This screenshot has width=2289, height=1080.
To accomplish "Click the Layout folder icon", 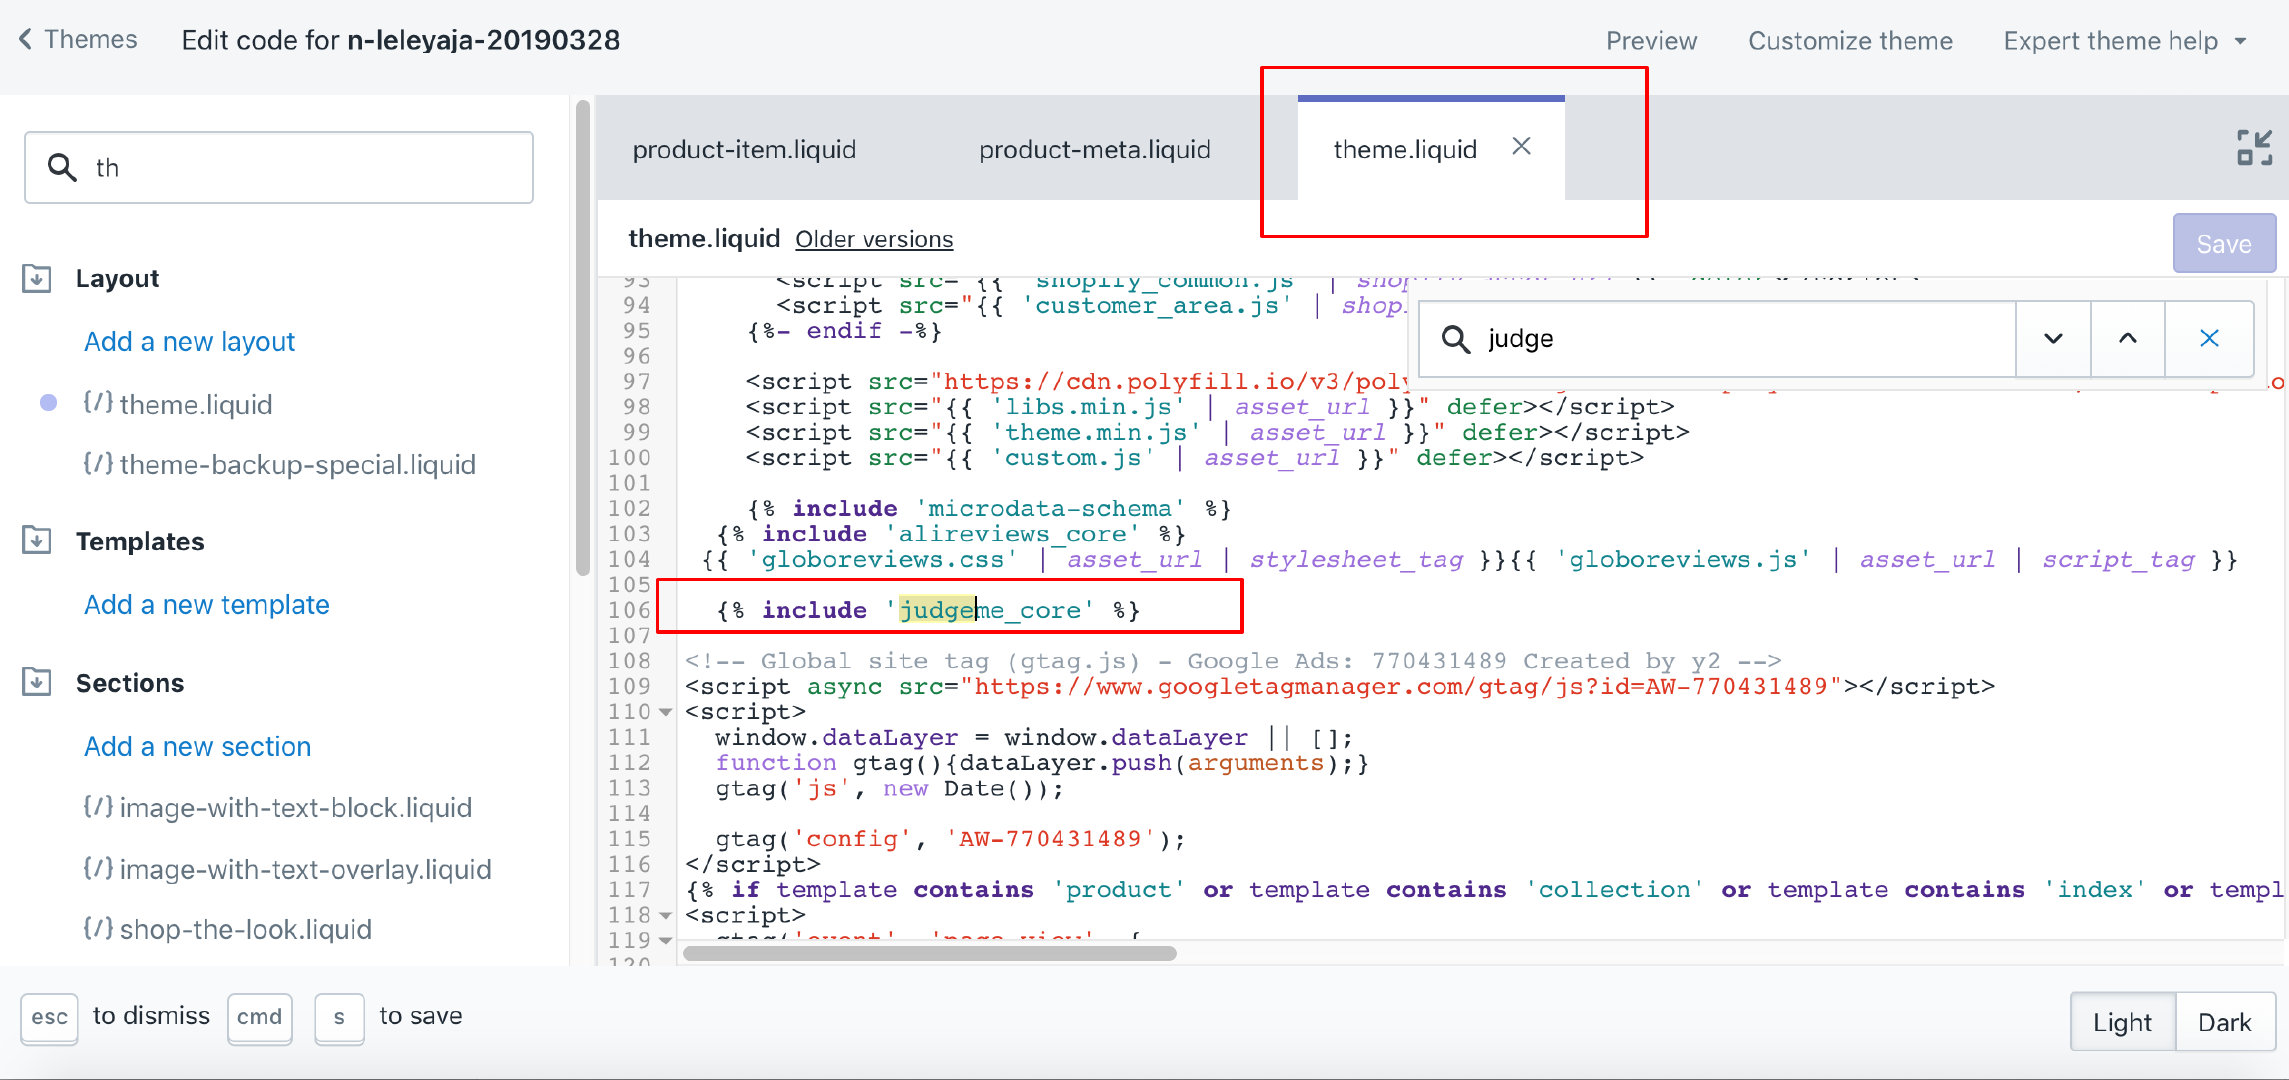I will click(x=37, y=278).
